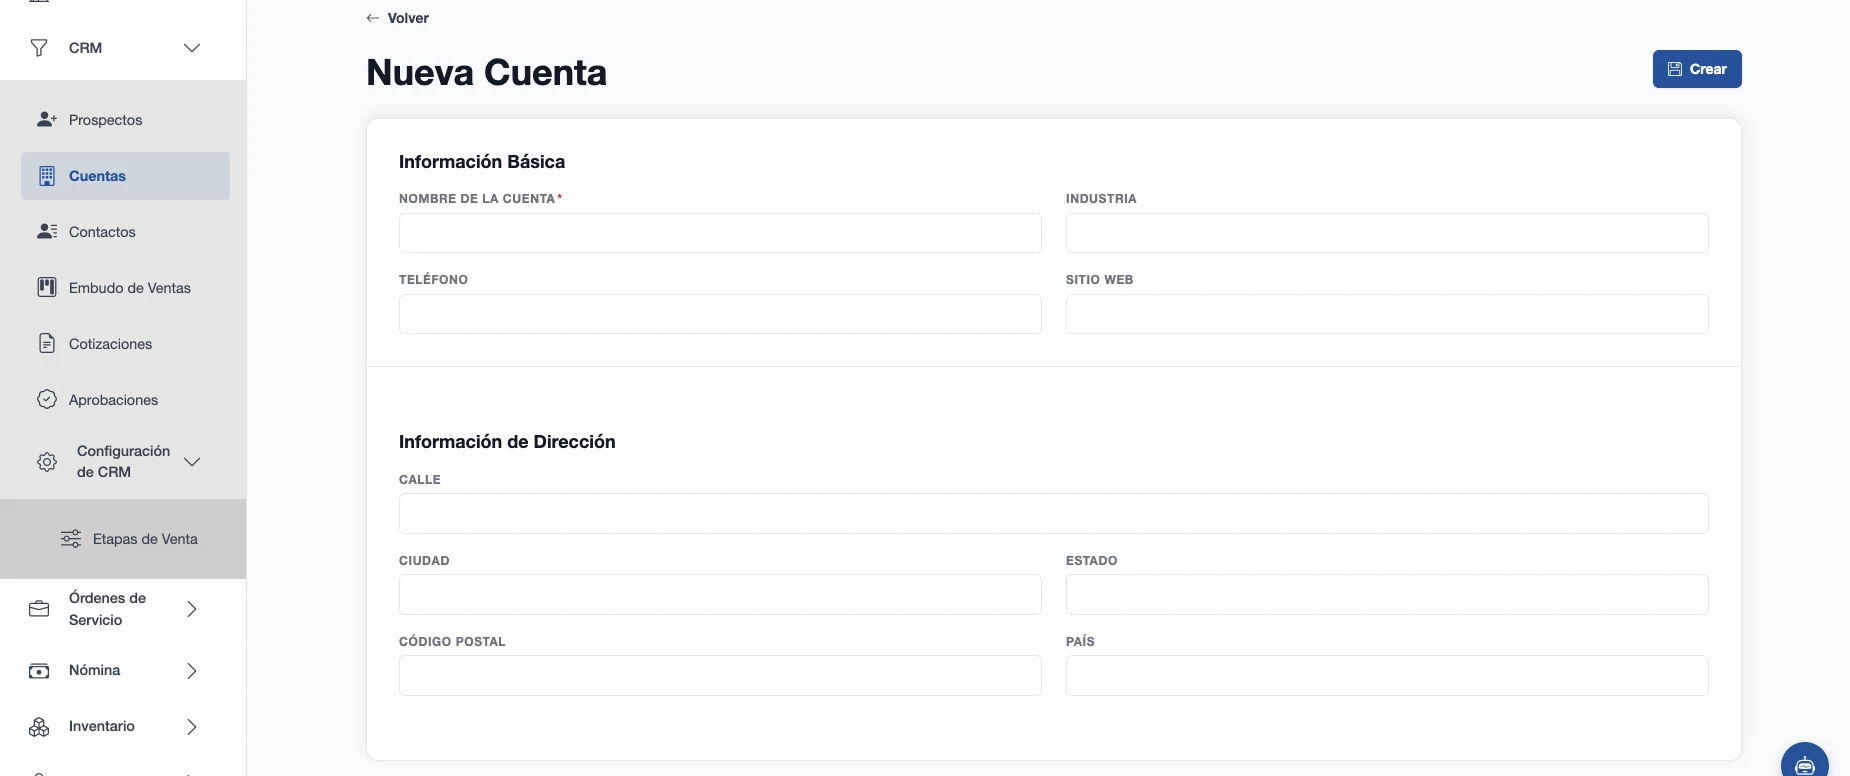Click into the Industria field
The width and height of the screenshot is (1850, 776).
coord(1387,233)
